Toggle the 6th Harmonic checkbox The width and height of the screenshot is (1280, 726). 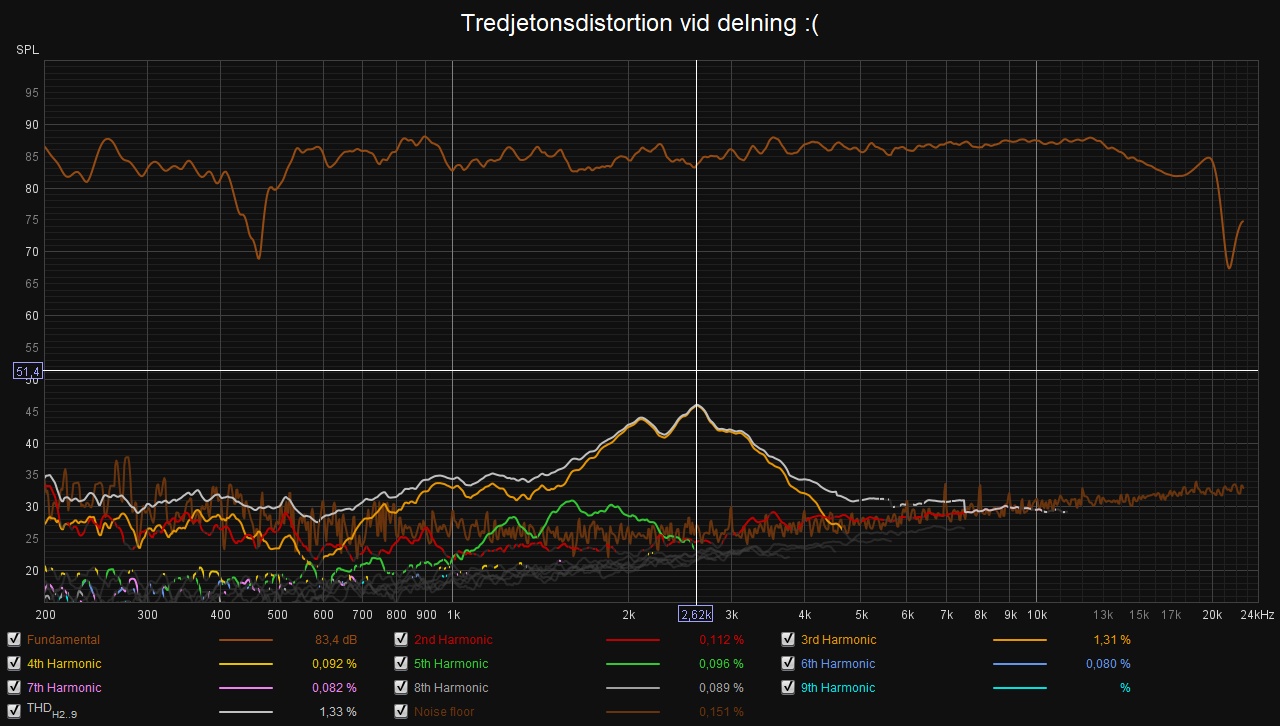click(788, 664)
